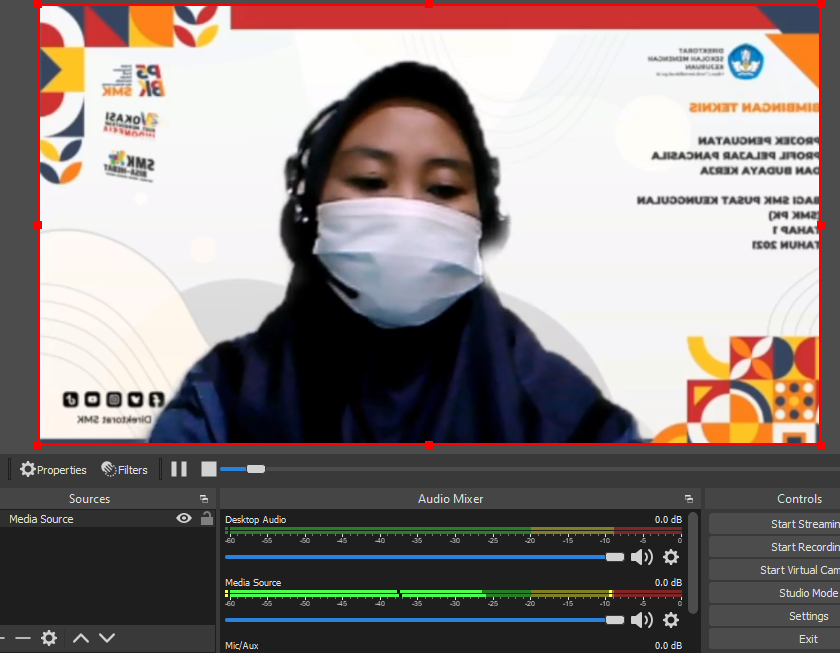Toggle Studio Mode button
The image size is (840, 653).
[x=775, y=593]
